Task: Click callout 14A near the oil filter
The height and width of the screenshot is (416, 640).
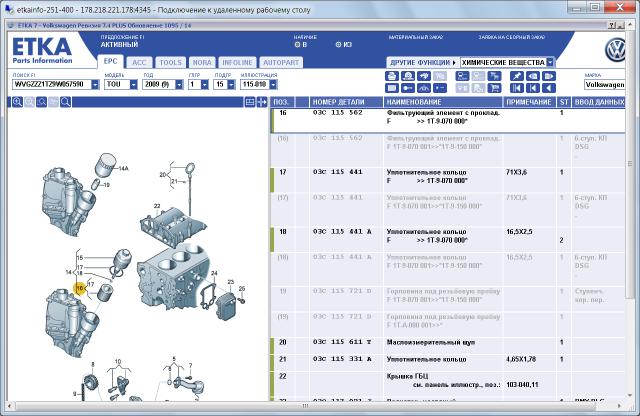Action: (123, 168)
